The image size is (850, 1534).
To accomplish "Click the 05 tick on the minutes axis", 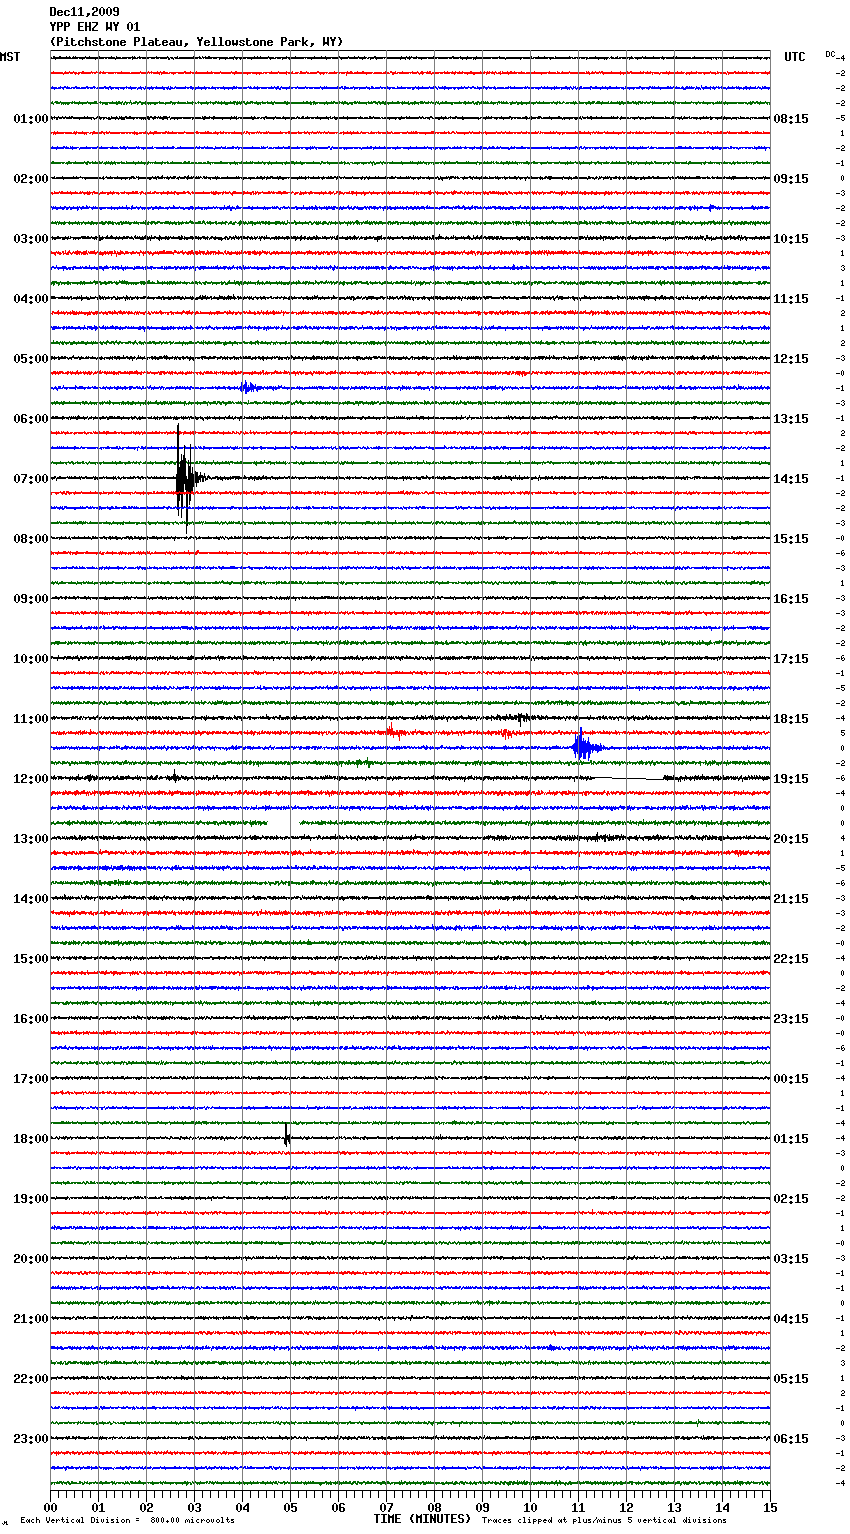I will coord(290,1507).
